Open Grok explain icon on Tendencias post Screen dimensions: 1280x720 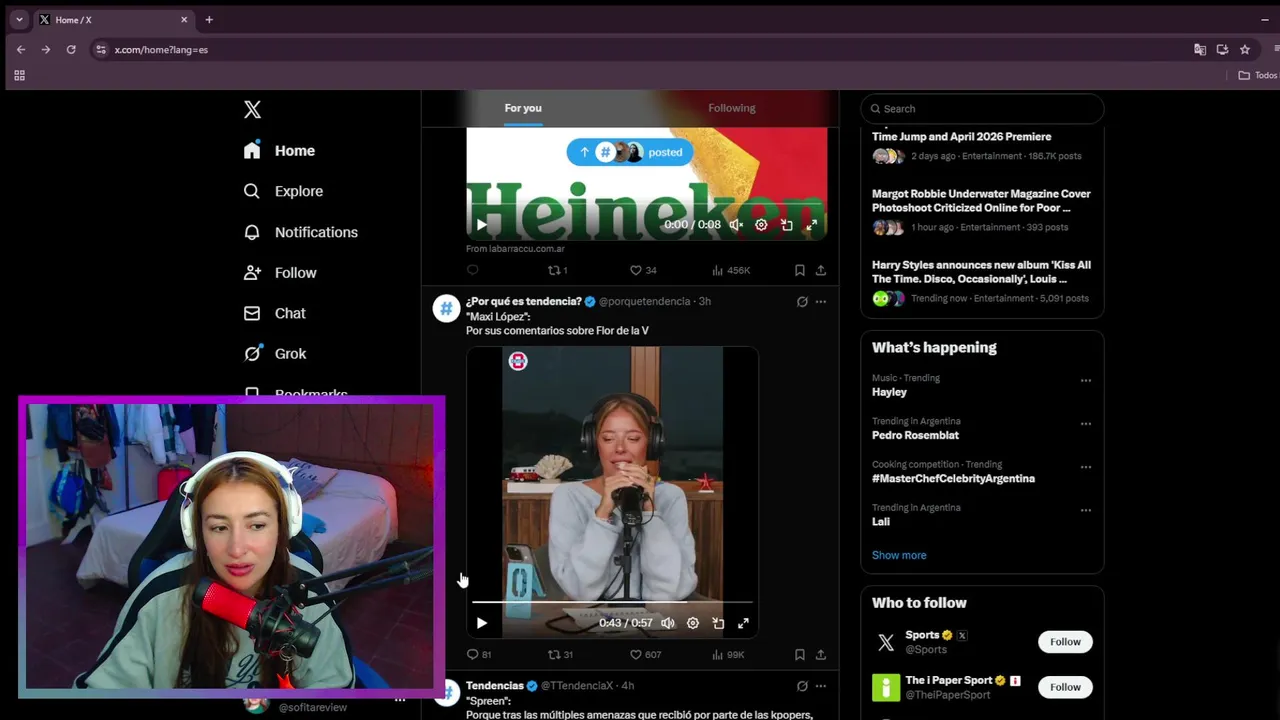[x=802, y=686]
